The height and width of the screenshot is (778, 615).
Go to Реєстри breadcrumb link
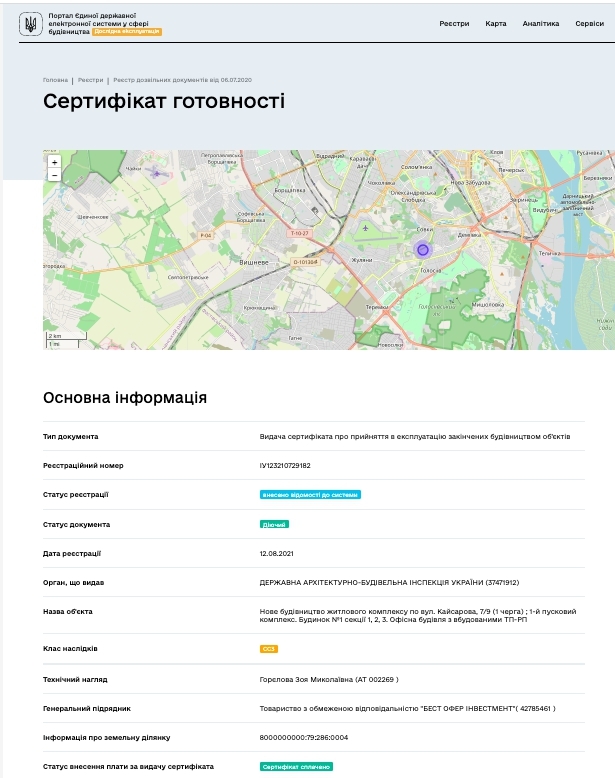point(90,80)
